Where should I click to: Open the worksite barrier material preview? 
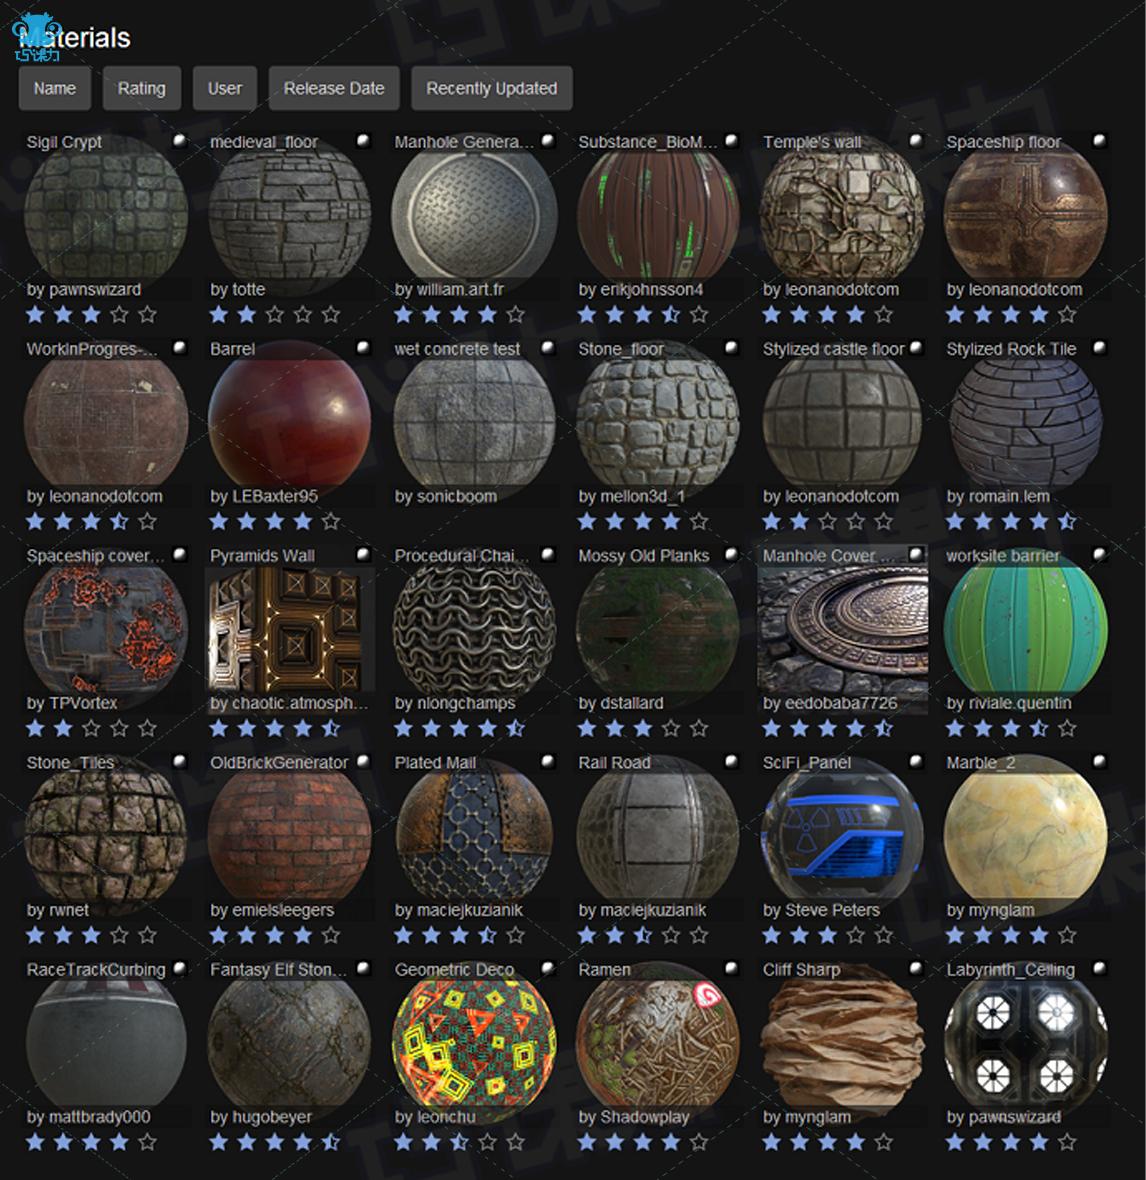pyautogui.click(x=1026, y=631)
